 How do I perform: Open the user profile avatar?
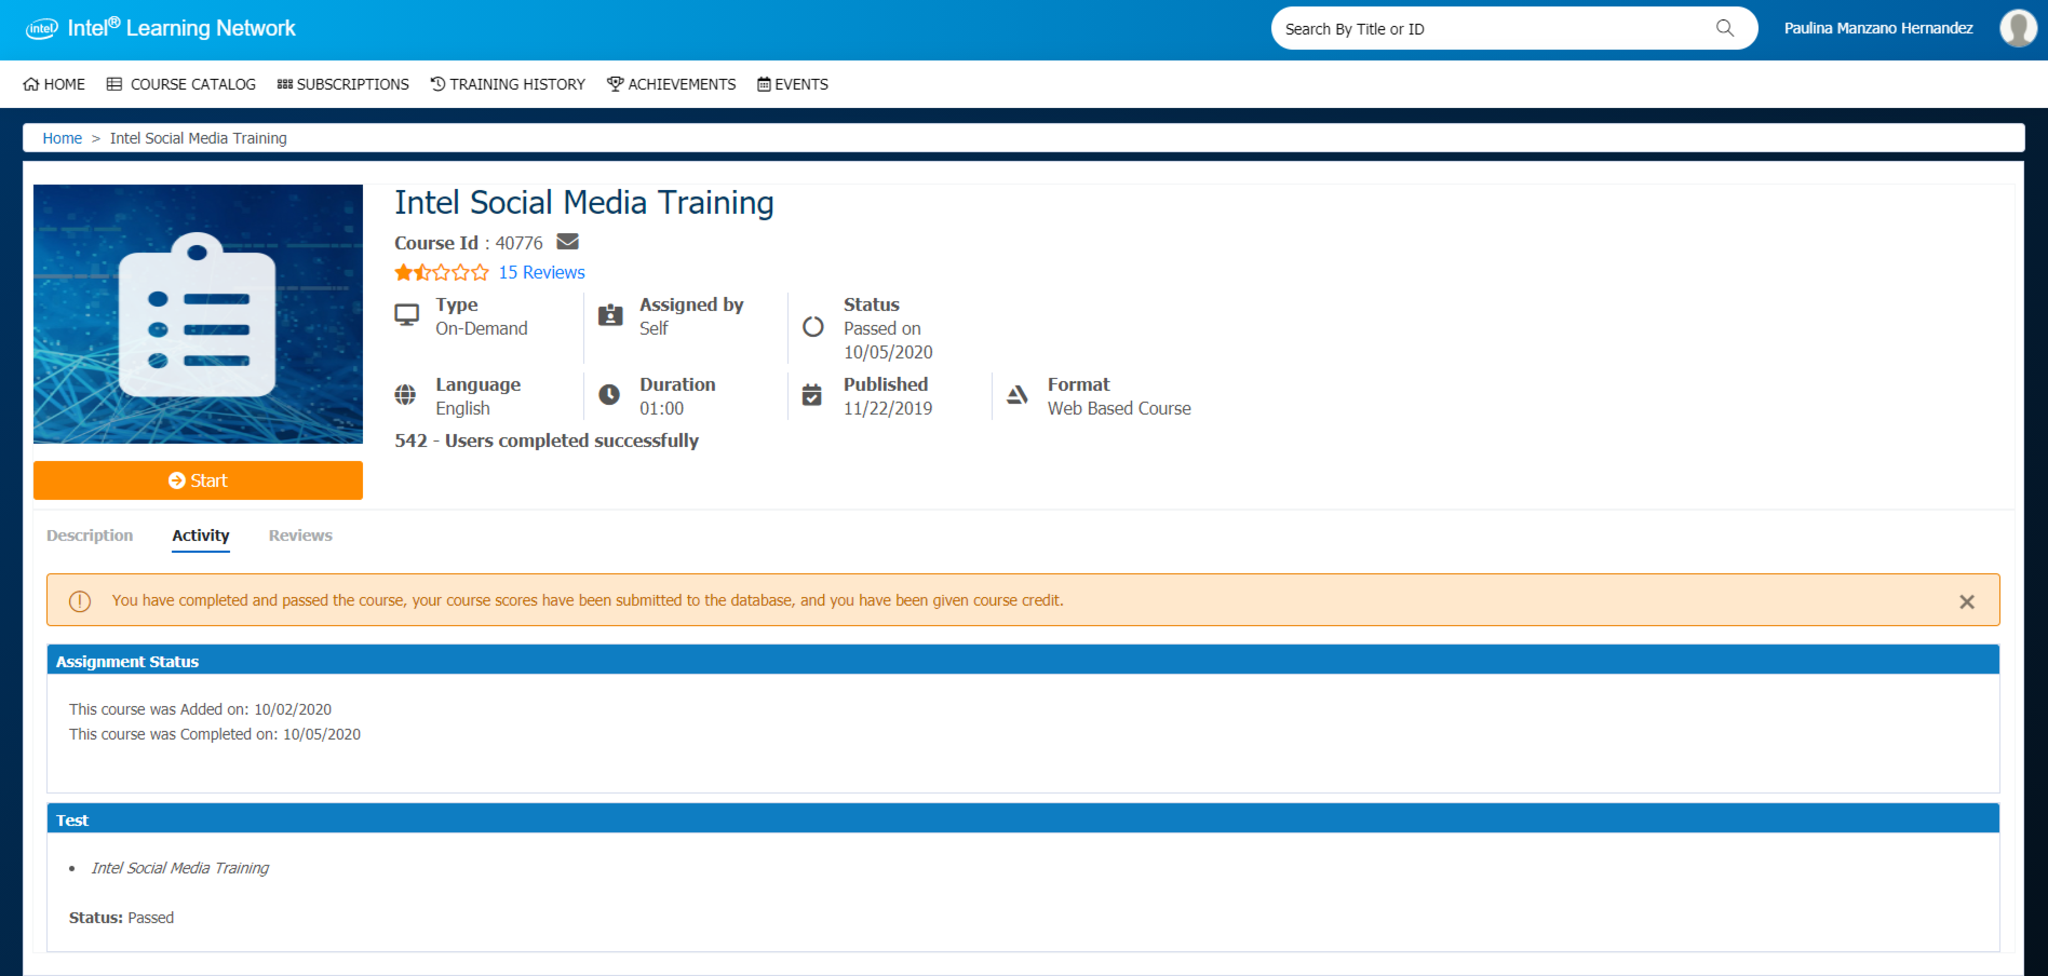pos(2017,28)
